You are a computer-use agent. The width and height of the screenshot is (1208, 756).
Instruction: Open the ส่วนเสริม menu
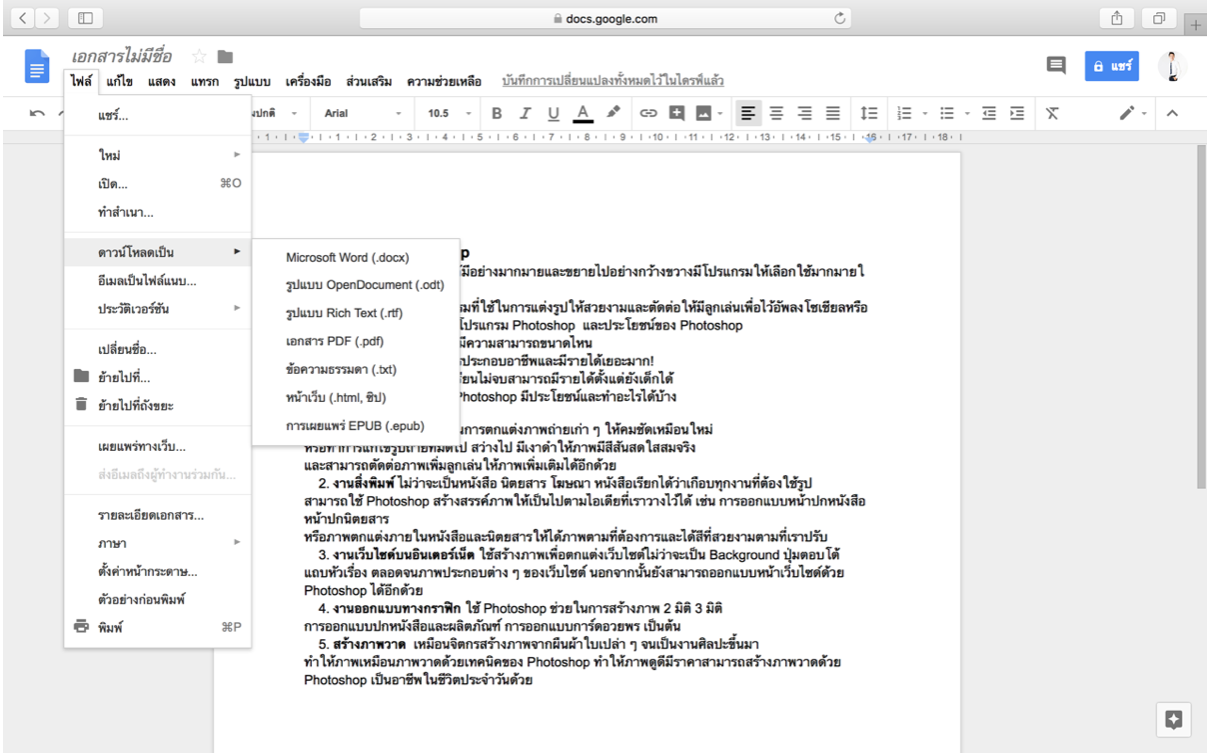coord(369,81)
